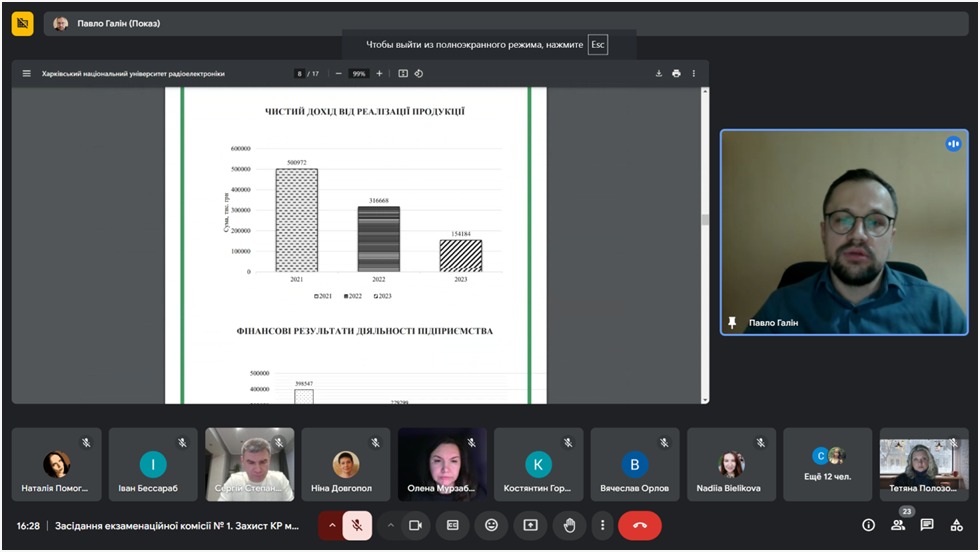Open the chat panel

(x=927, y=525)
